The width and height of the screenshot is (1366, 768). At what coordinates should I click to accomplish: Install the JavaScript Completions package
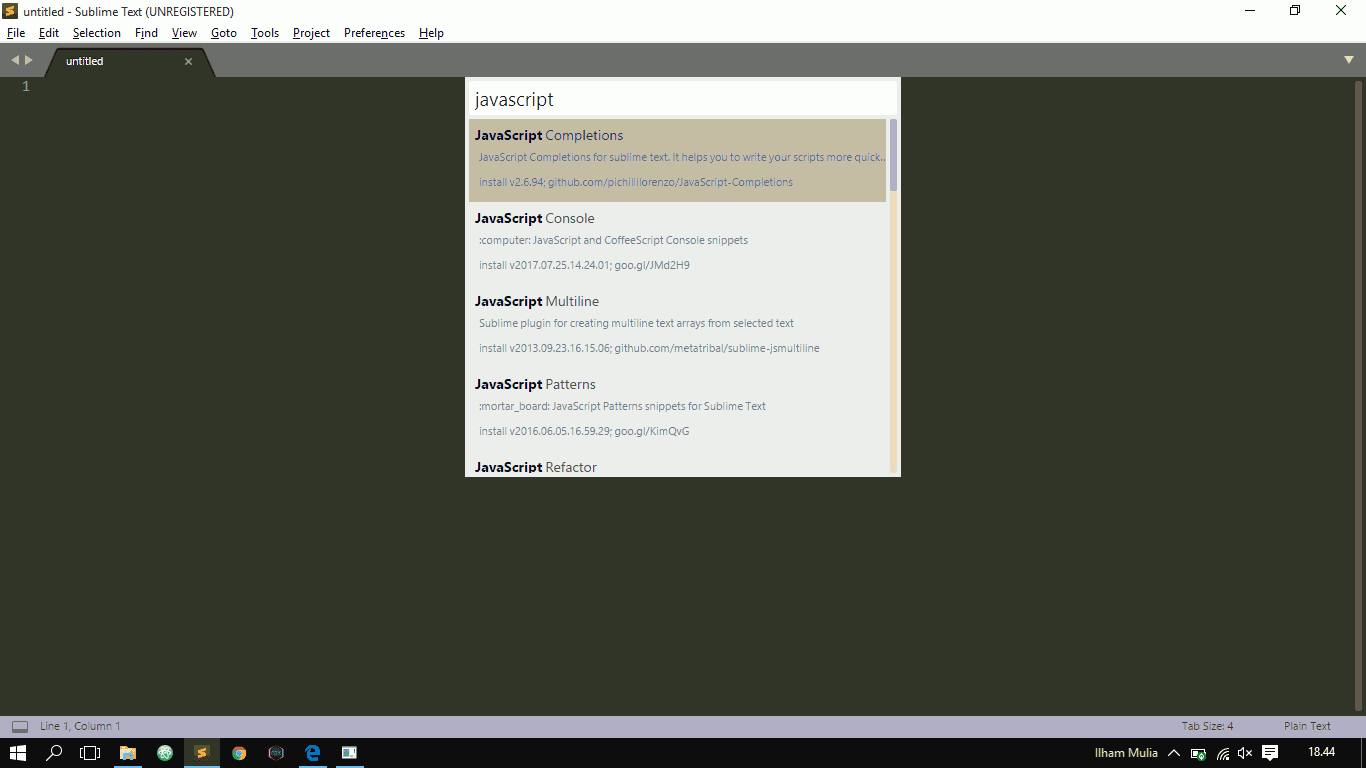coord(677,160)
